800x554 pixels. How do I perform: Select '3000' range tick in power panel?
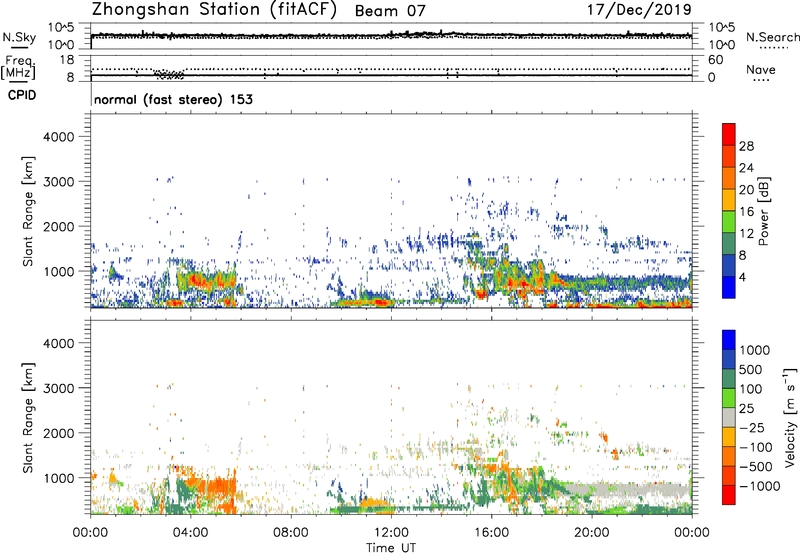58,182
